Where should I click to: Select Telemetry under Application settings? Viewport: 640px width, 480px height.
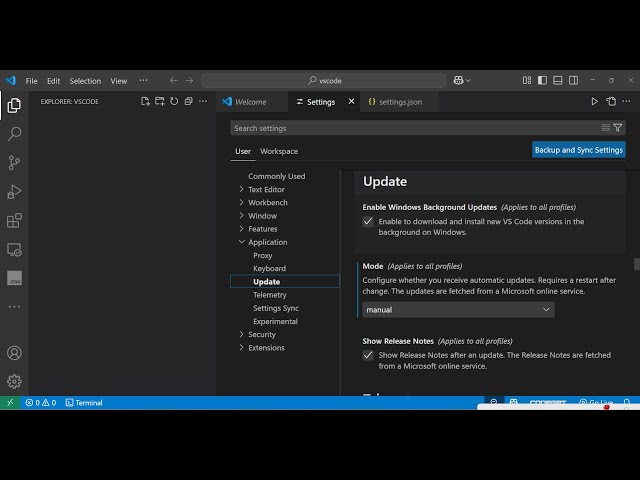[270, 295]
